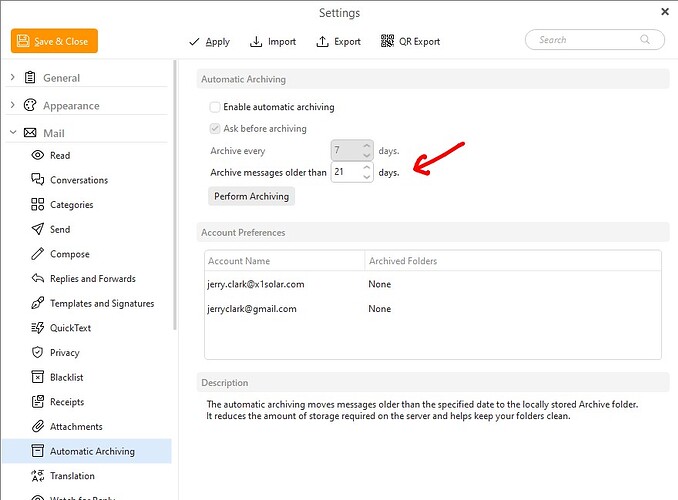
Task: Expand the General settings section
Action: pyautogui.click(x=12, y=78)
